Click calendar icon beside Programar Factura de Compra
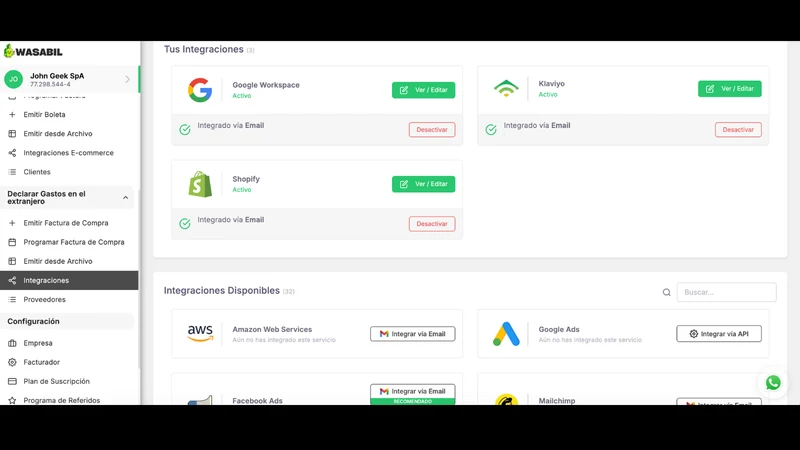 12,242
